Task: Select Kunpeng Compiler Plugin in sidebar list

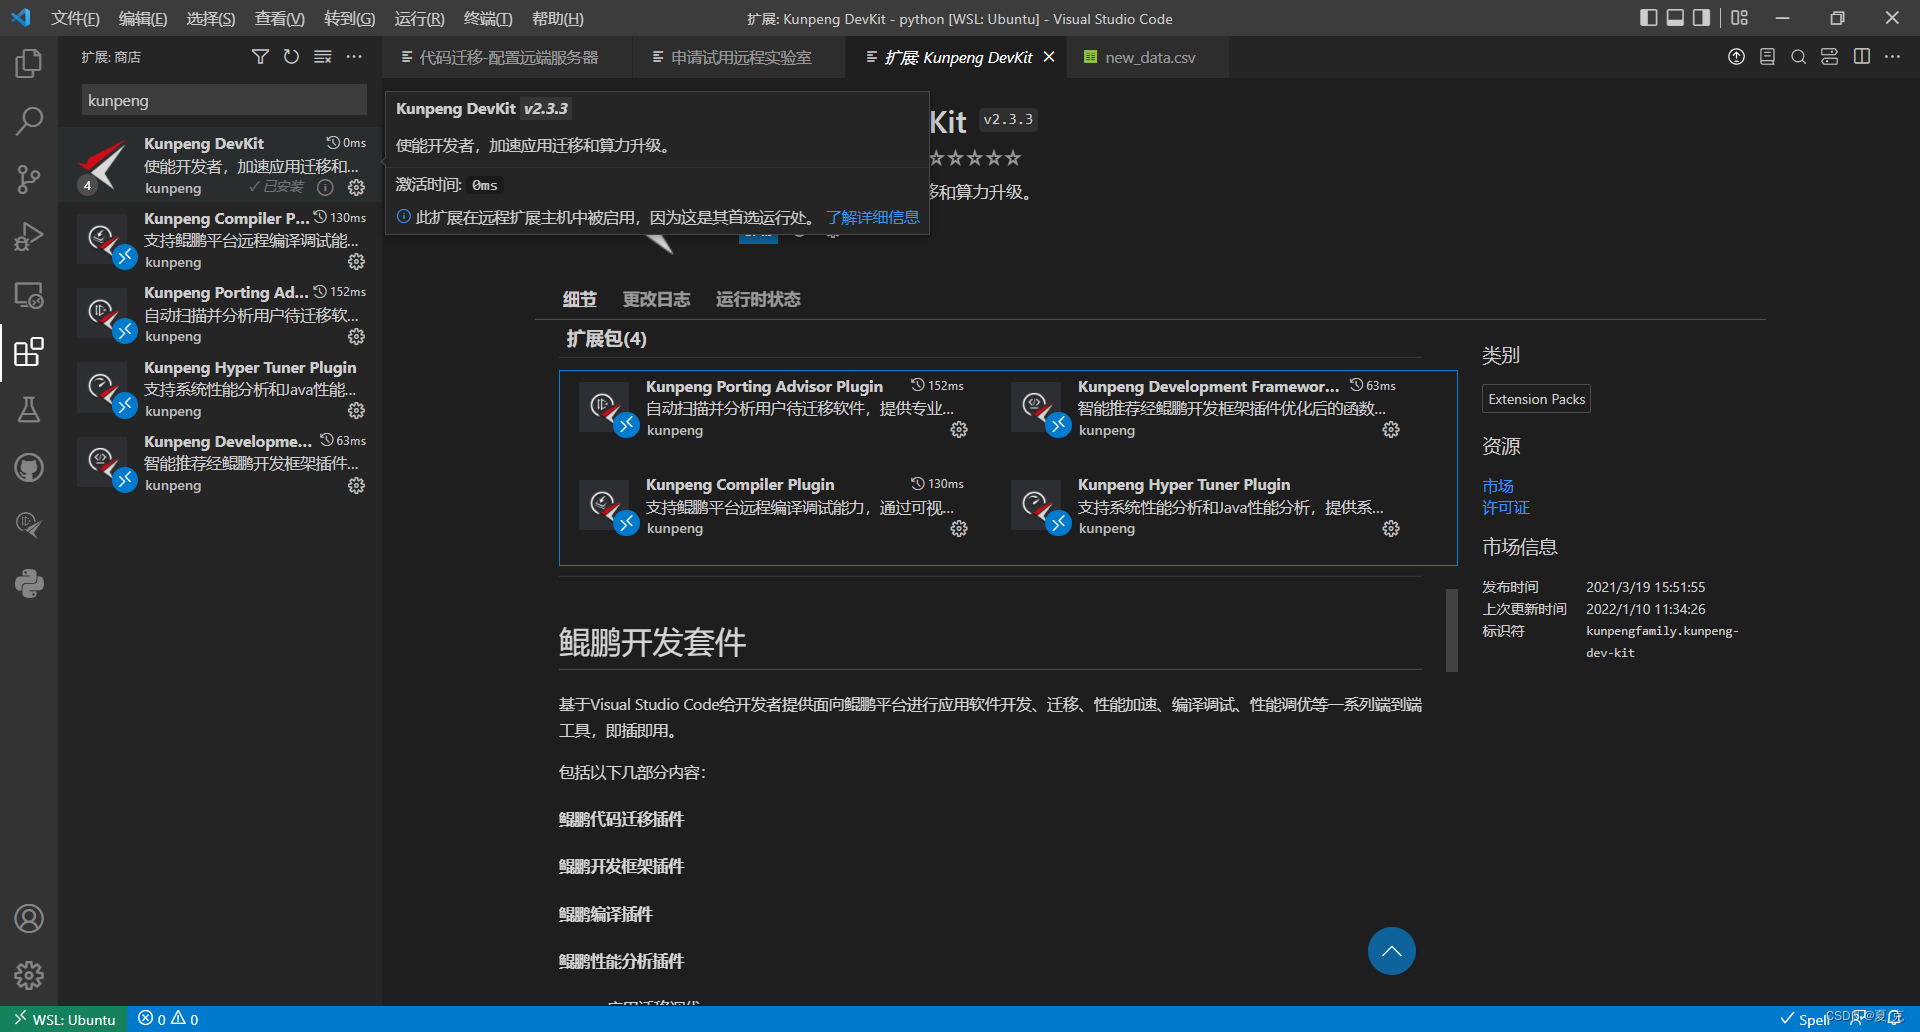Action: [x=220, y=240]
